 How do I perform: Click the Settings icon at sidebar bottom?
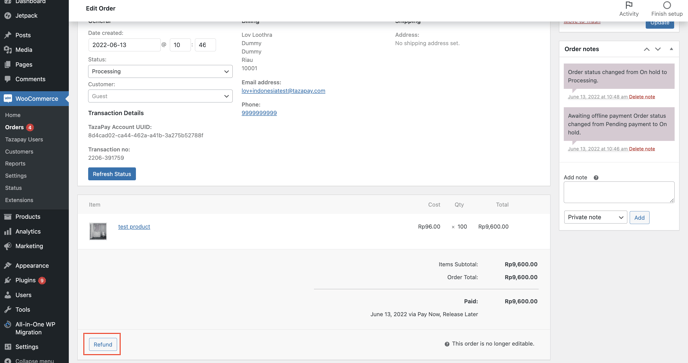tap(7, 347)
